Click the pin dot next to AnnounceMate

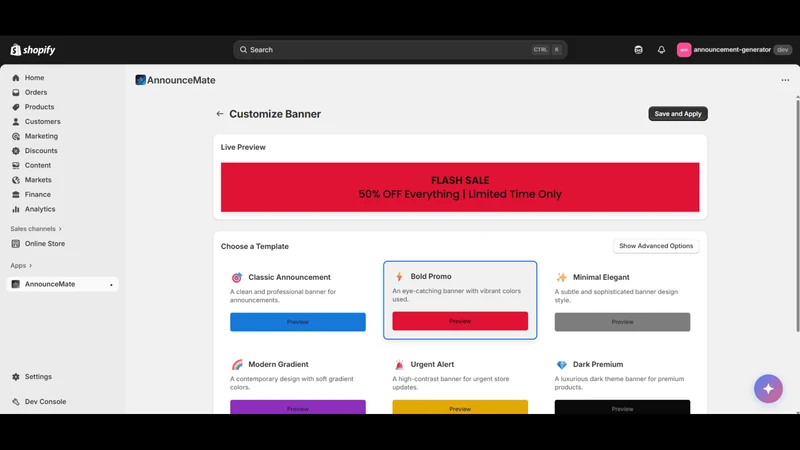(x=111, y=285)
